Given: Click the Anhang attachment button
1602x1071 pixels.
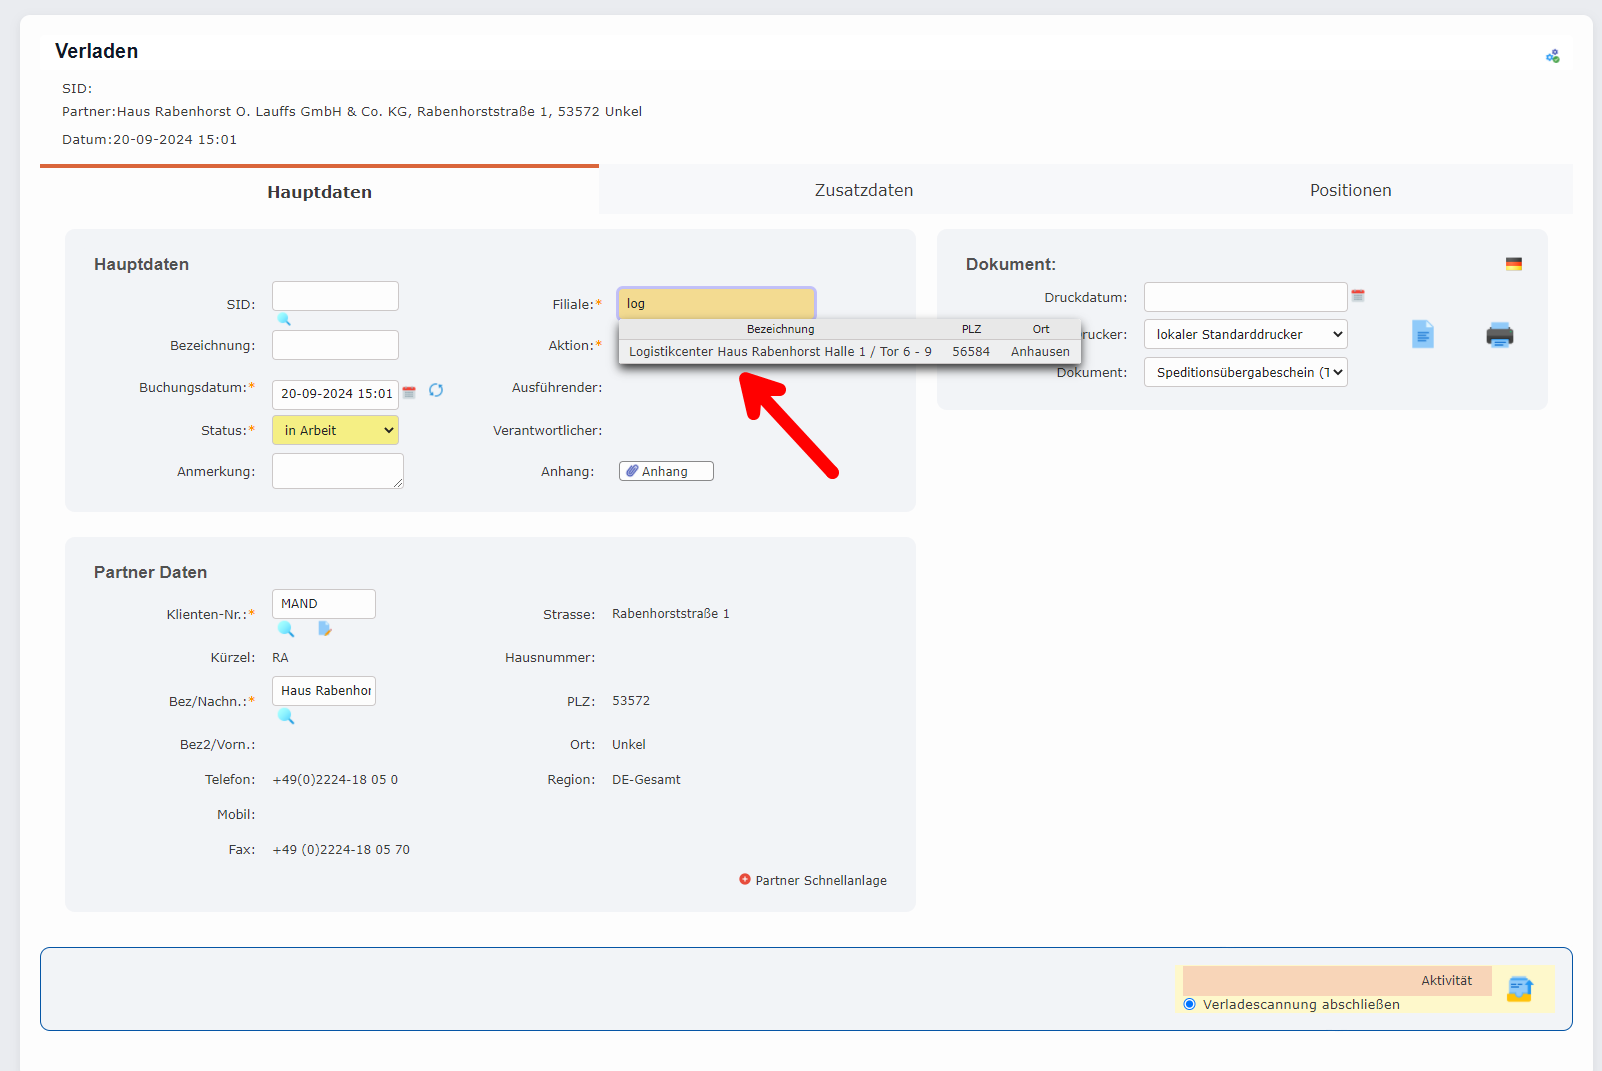Looking at the screenshot, I should click(666, 471).
